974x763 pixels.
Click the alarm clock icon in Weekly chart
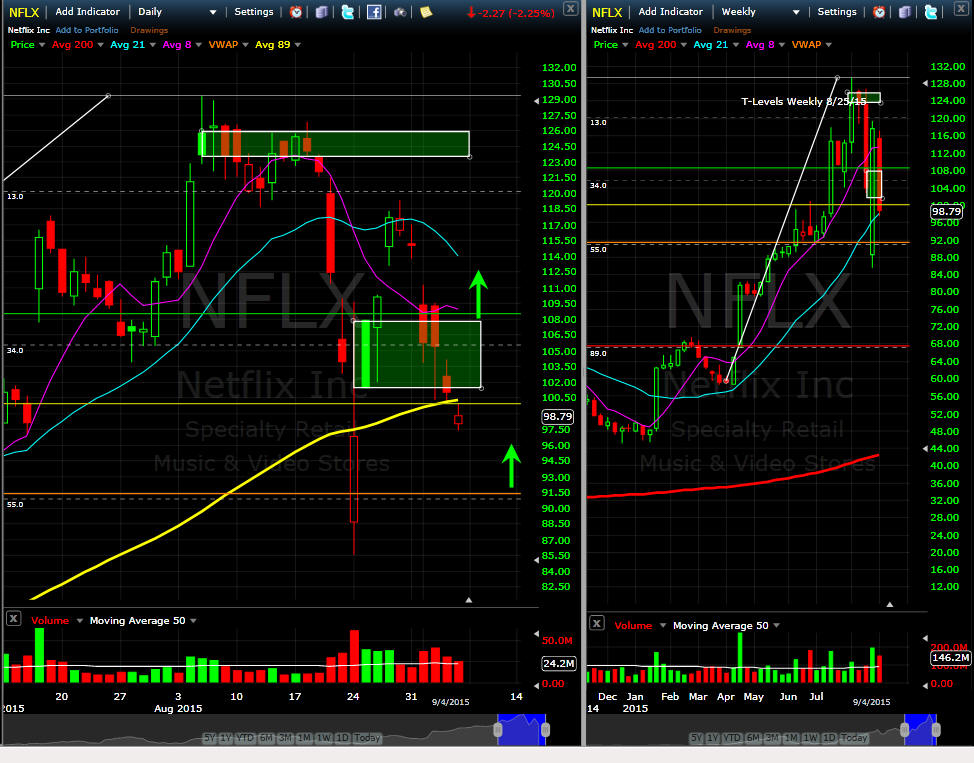(x=879, y=12)
